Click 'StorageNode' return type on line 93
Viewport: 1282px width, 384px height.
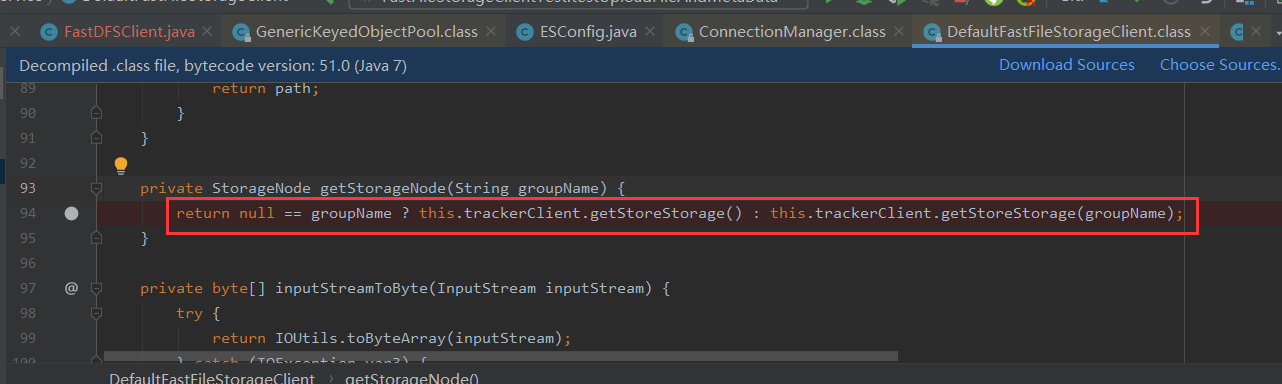(x=261, y=188)
